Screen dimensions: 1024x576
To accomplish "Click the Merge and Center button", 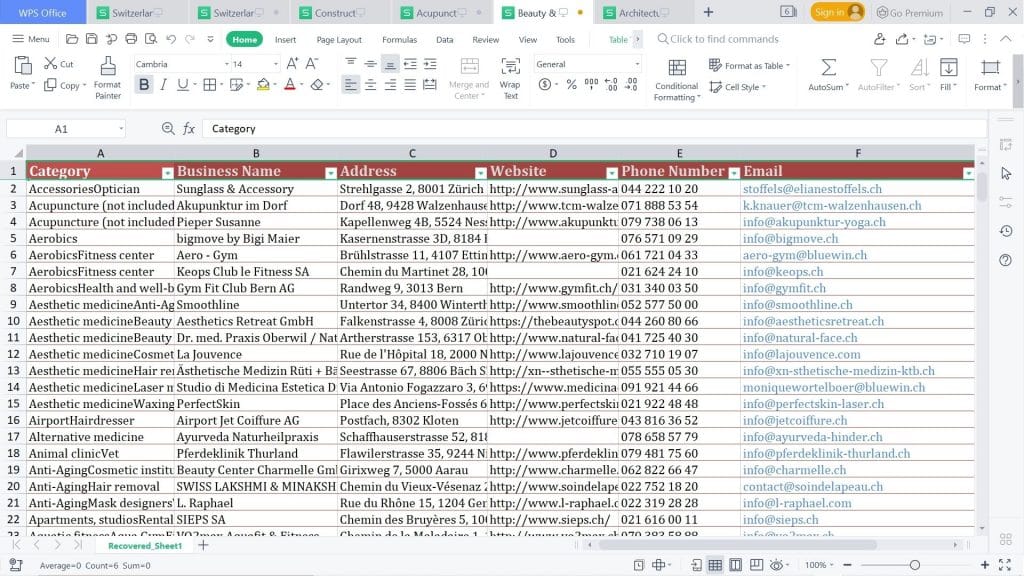I will 469,78.
